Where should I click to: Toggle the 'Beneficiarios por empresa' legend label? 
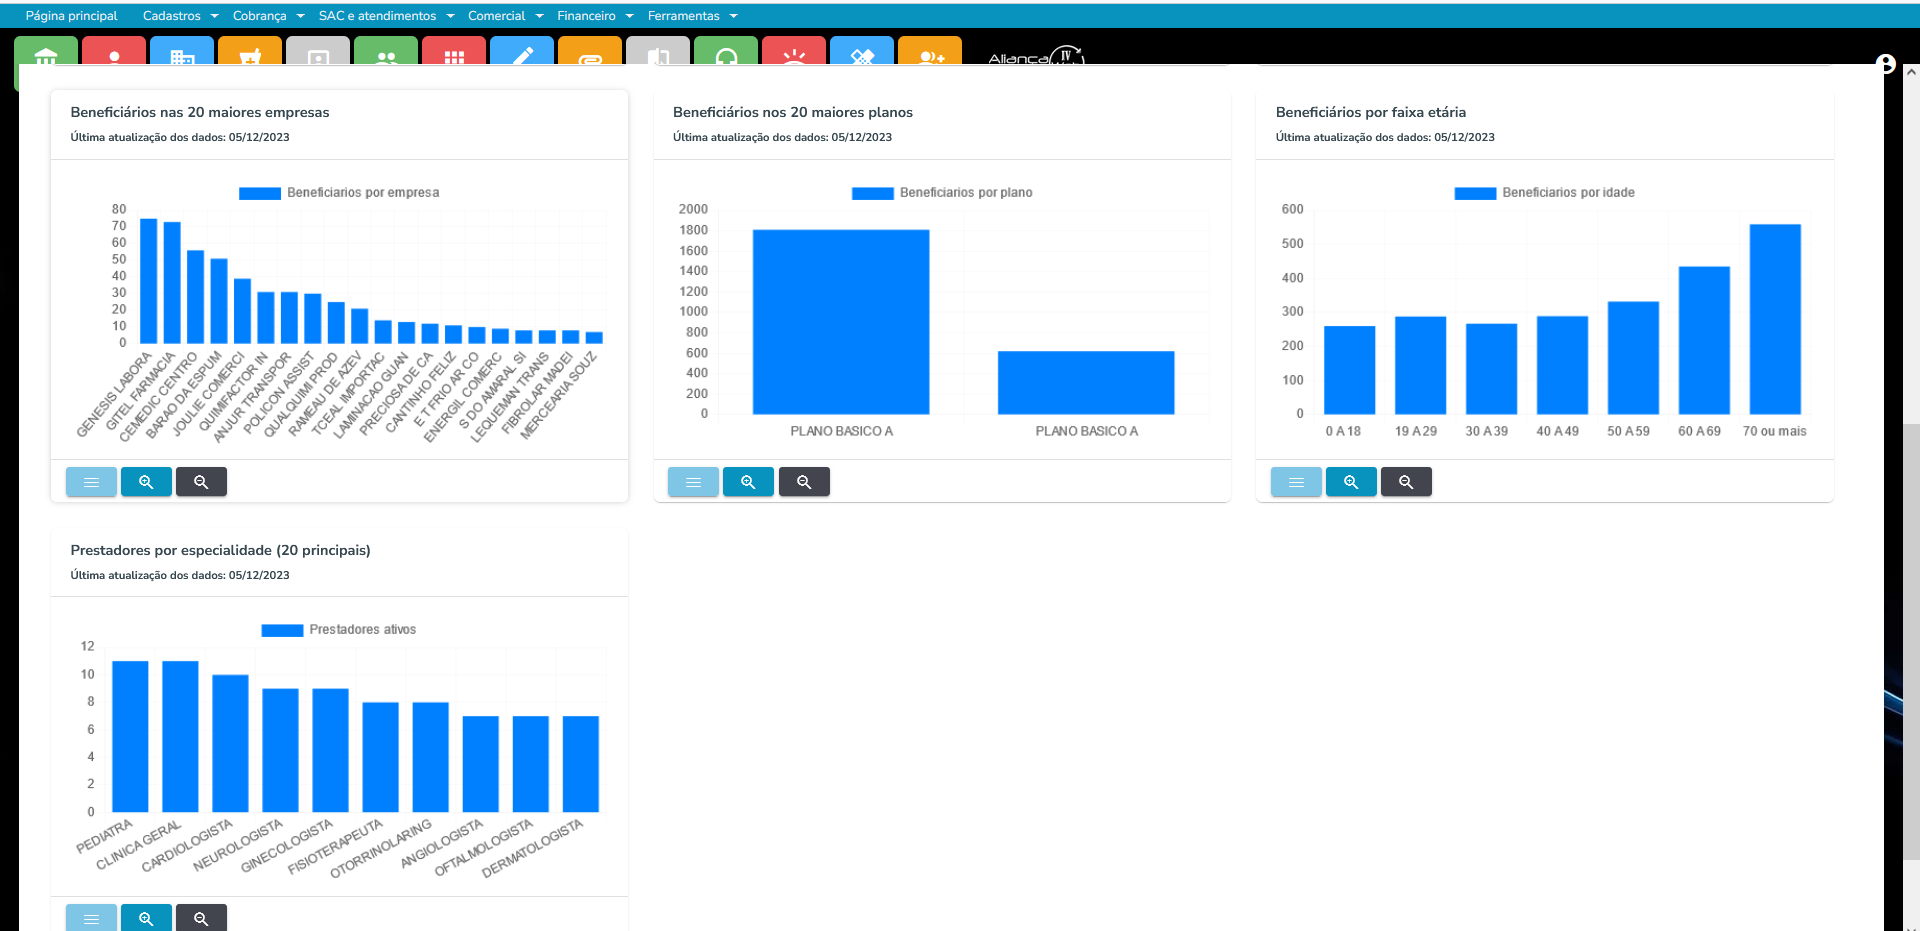coord(362,193)
